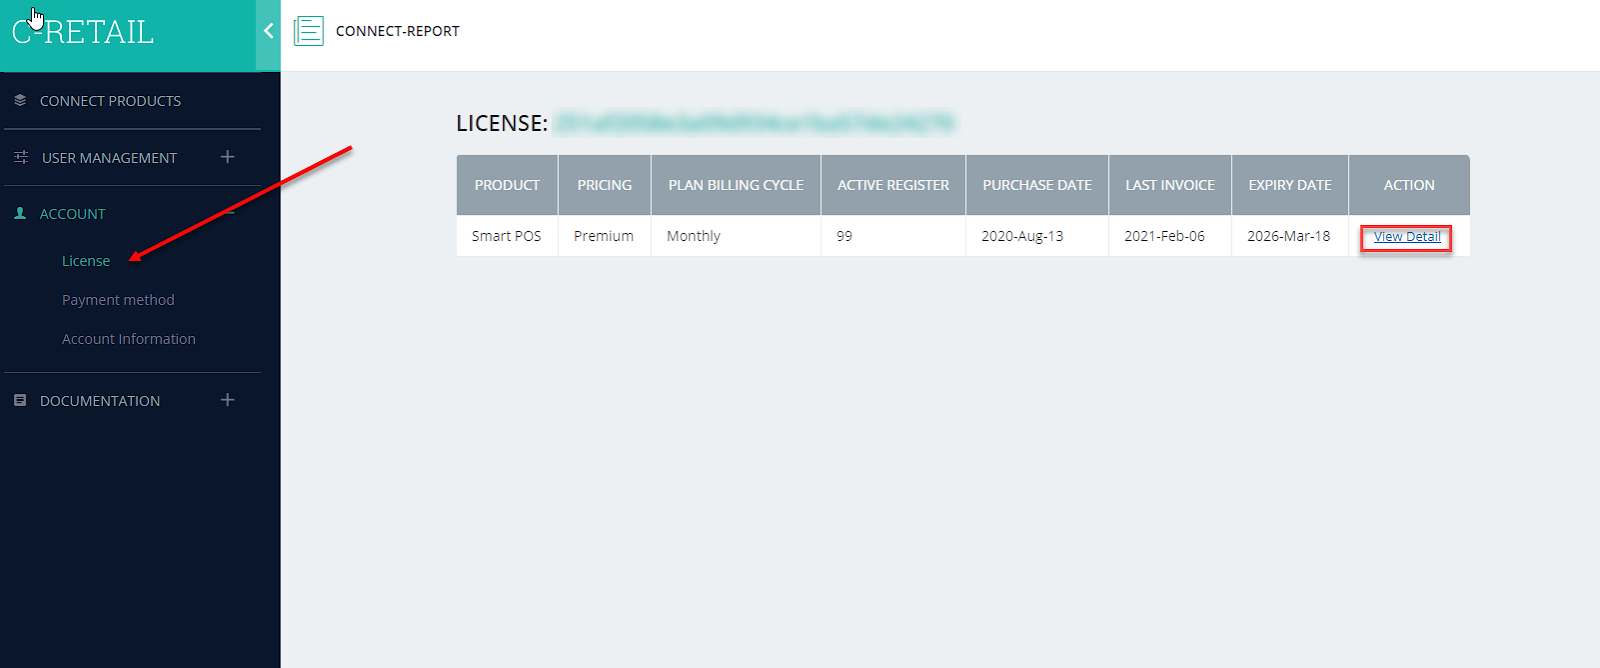Image resolution: width=1600 pixels, height=668 pixels.
Task: Click the Documentation book icon
Action: click(x=20, y=400)
